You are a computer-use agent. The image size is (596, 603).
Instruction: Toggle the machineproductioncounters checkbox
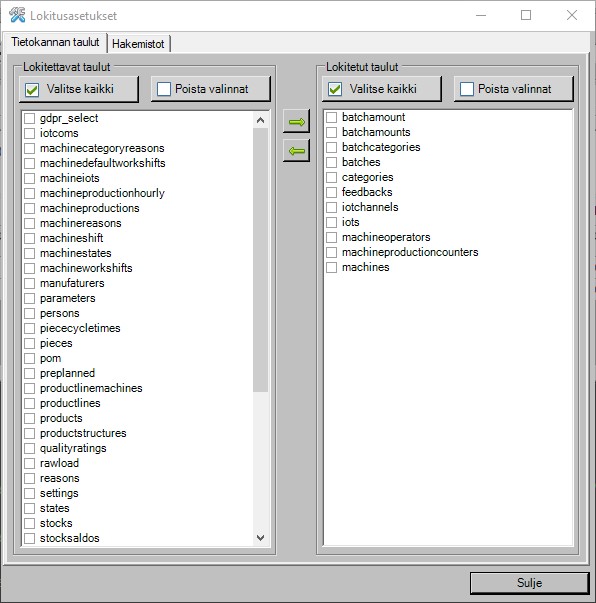(331, 252)
